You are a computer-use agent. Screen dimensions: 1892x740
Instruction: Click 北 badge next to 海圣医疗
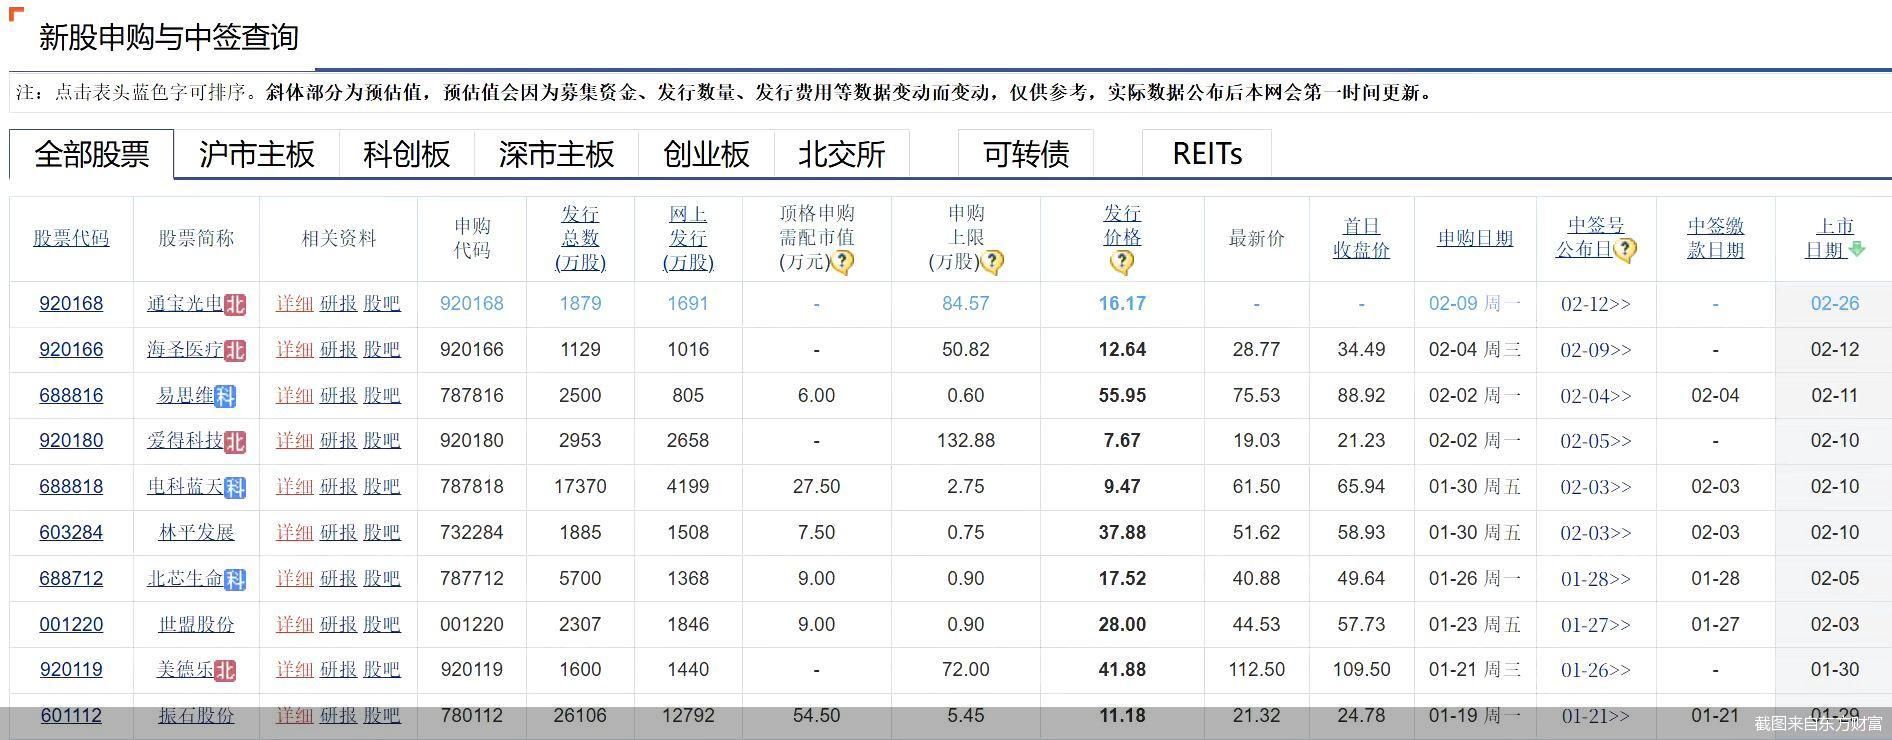click(235, 350)
